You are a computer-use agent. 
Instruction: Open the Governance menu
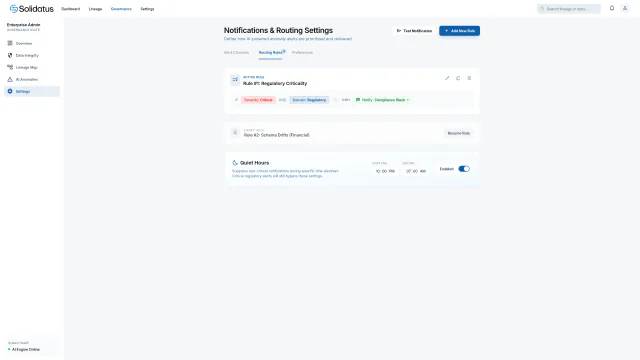click(121, 9)
